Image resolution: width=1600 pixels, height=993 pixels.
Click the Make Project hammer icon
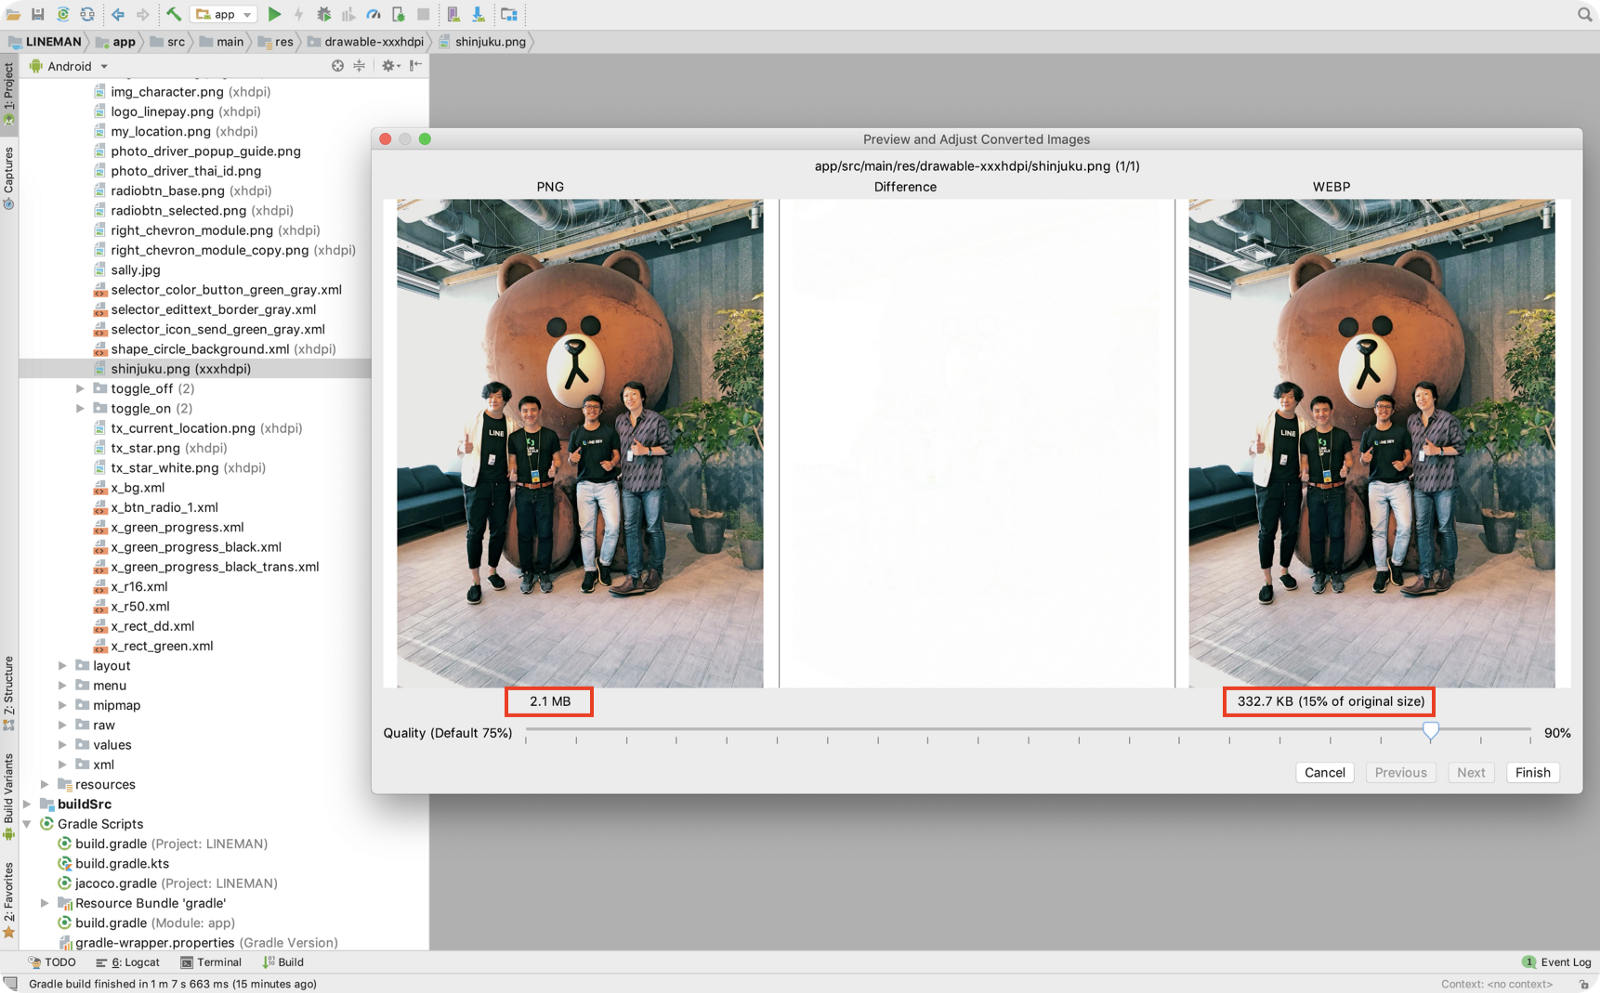pyautogui.click(x=174, y=14)
